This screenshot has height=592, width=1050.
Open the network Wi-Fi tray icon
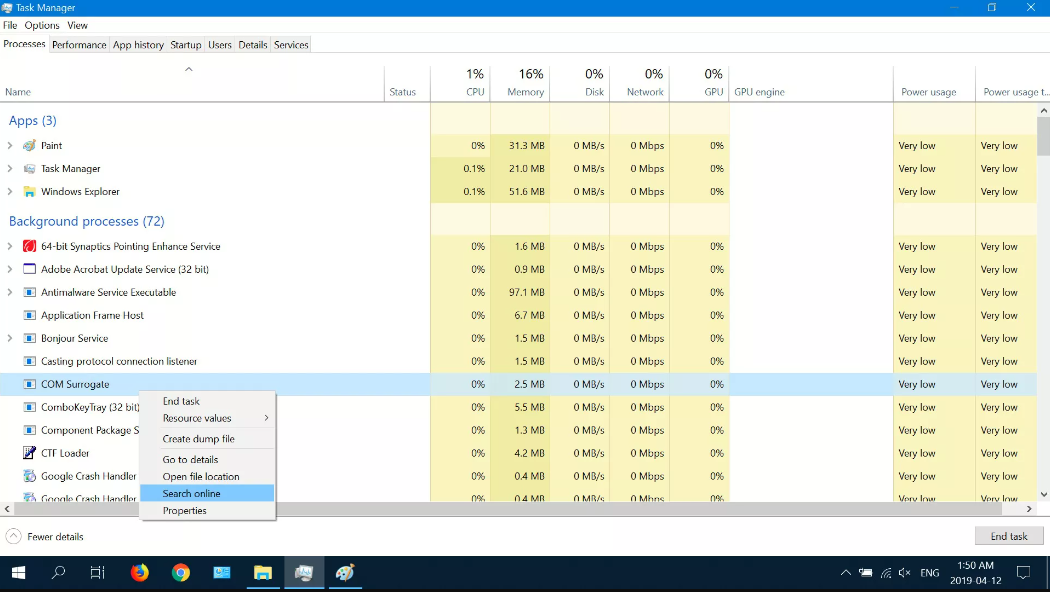[885, 573]
